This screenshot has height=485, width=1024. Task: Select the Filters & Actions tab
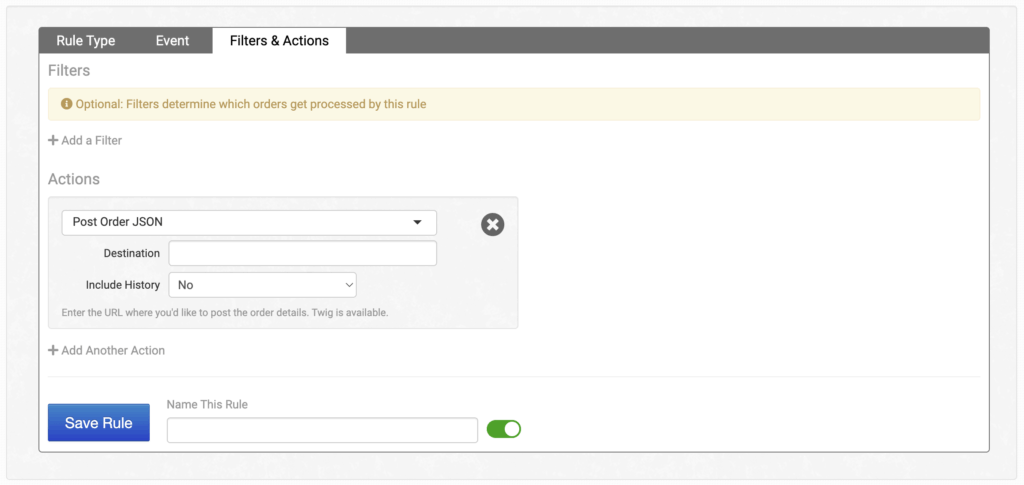(x=279, y=41)
